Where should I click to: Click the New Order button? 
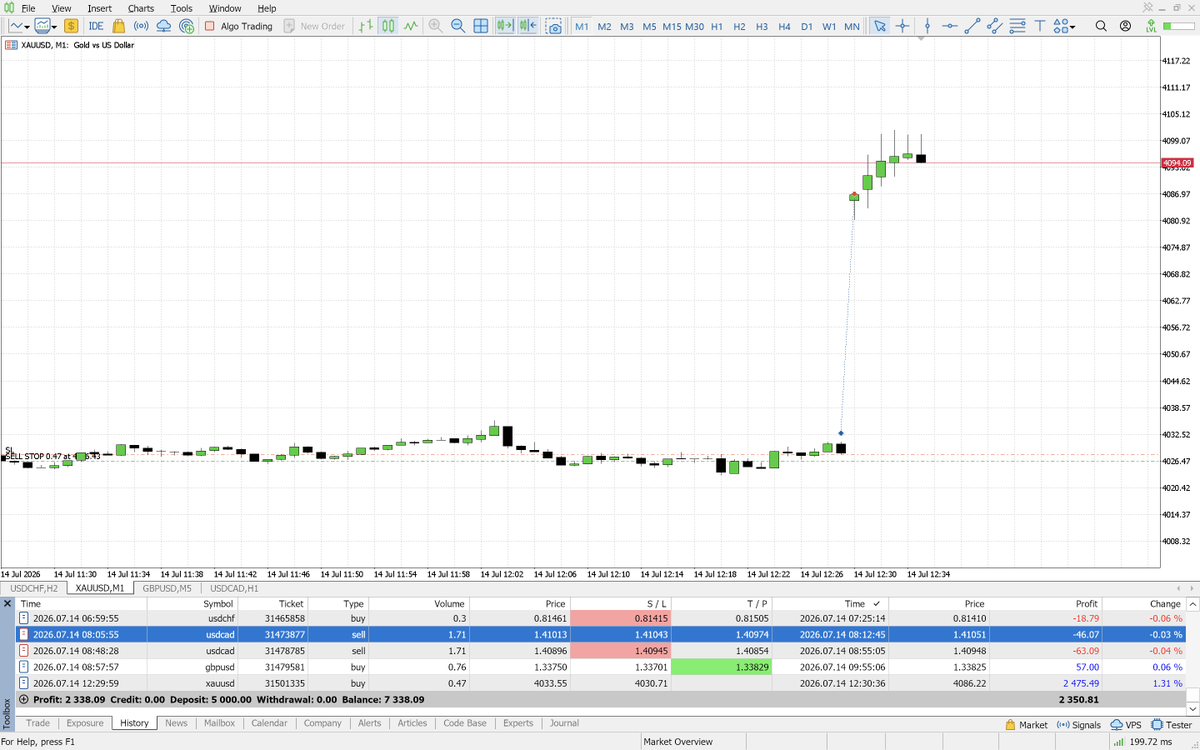tap(314, 26)
